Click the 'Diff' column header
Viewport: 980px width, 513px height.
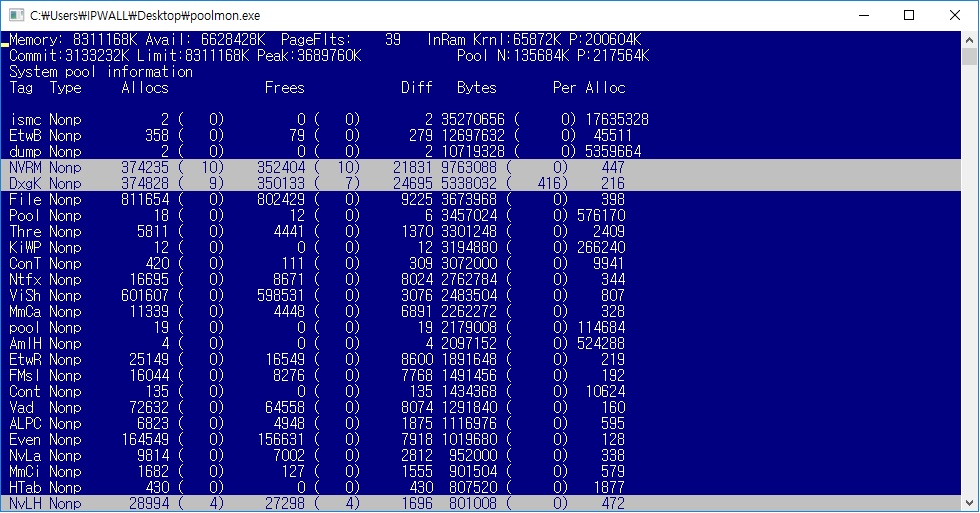(417, 87)
